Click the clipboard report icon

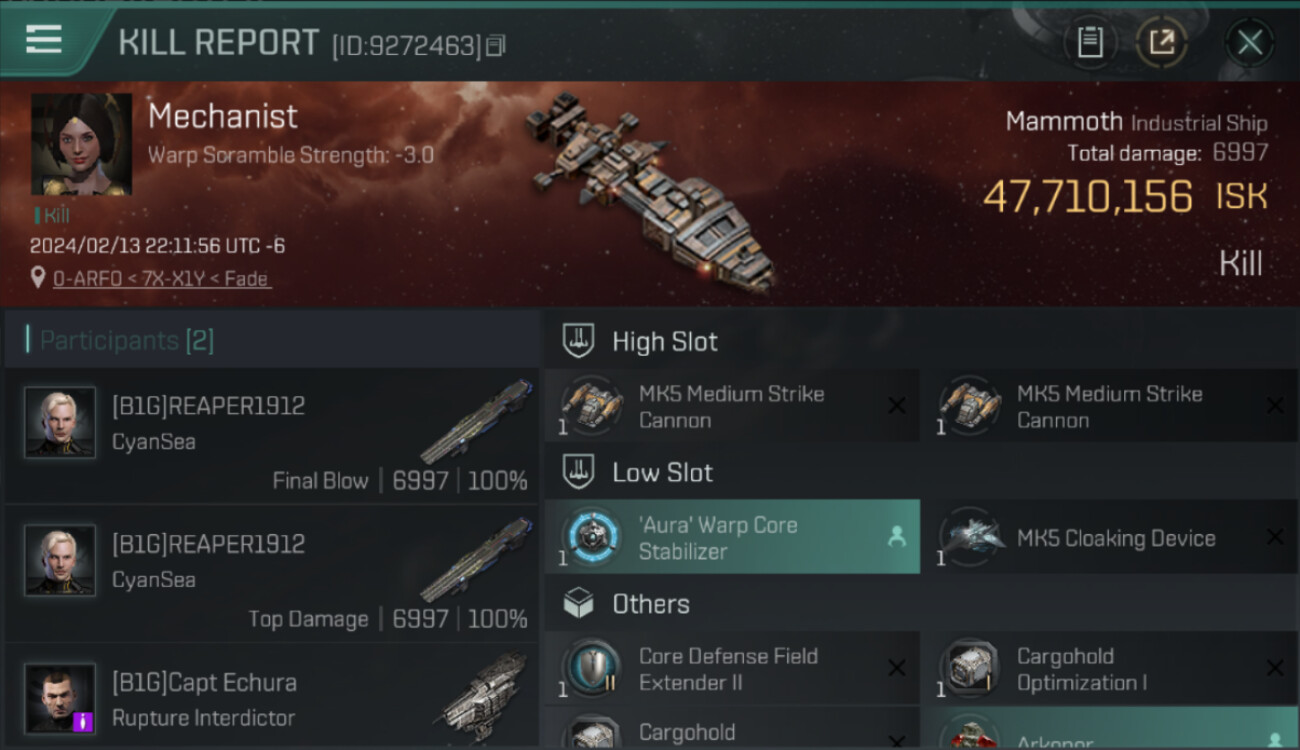coord(1090,42)
